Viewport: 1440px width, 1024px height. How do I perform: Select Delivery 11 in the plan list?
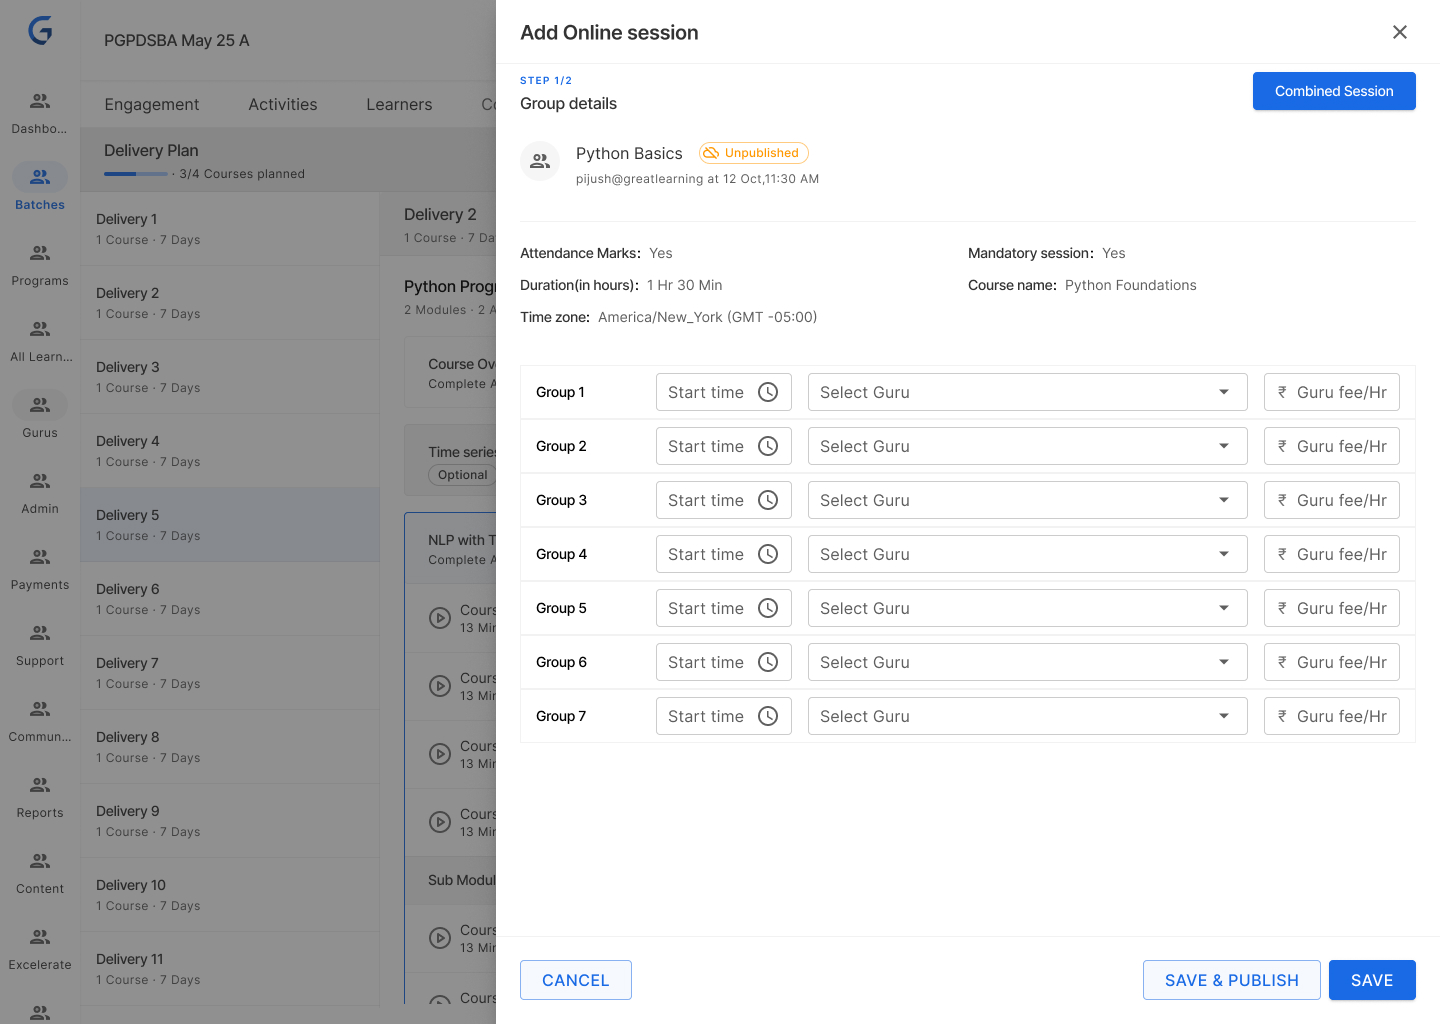(x=230, y=969)
